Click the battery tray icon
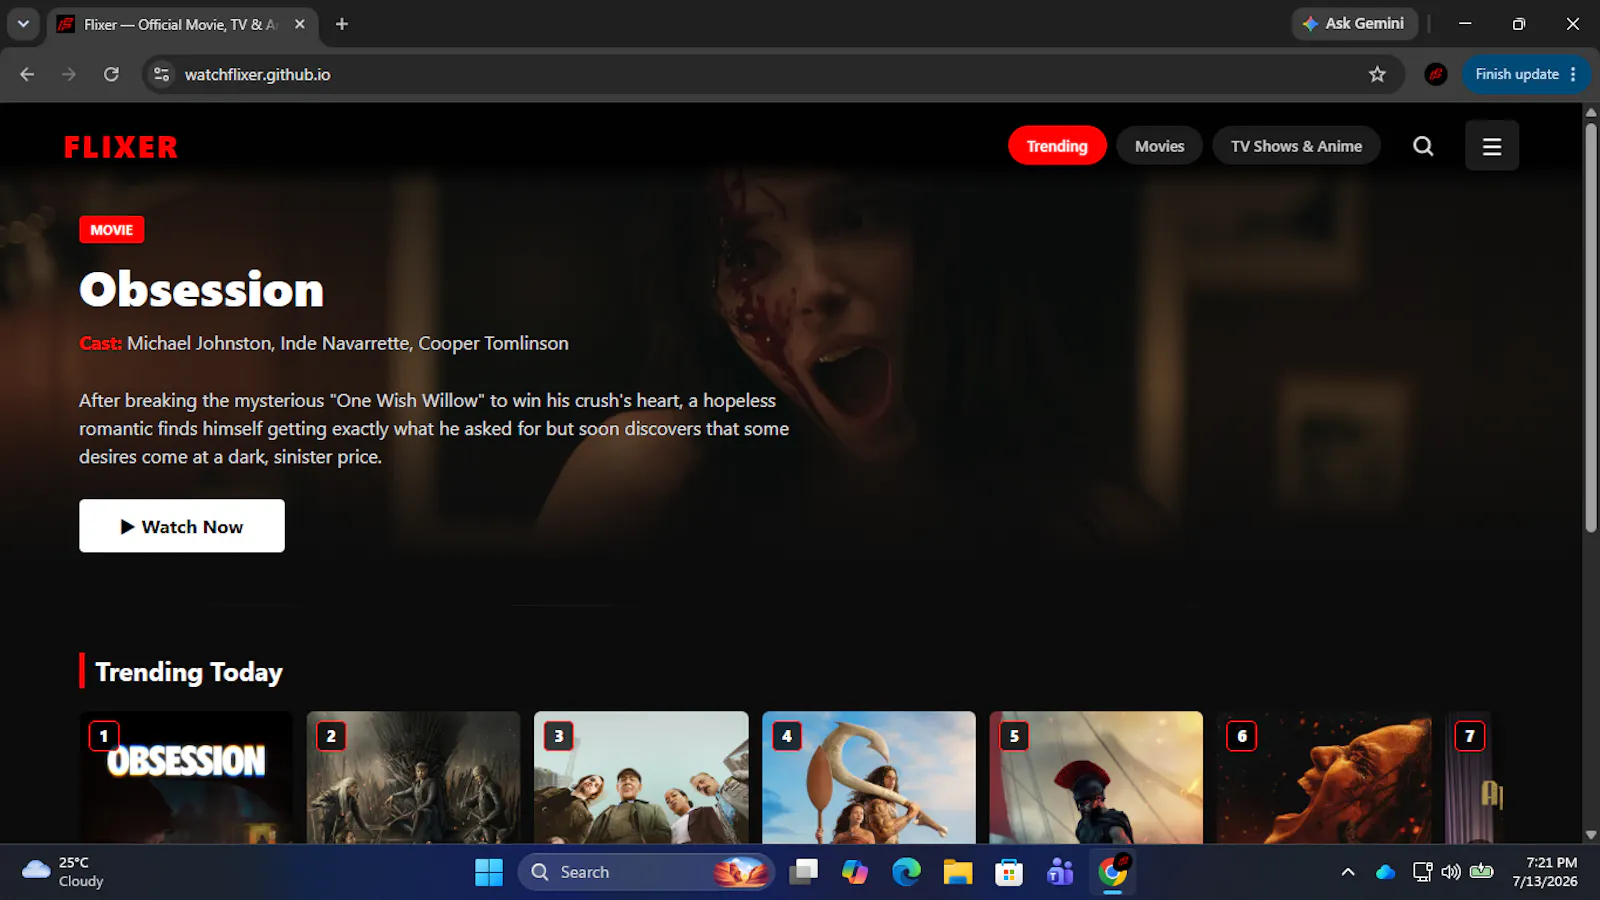Screen dimensions: 1600x900 (x=1482, y=872)
